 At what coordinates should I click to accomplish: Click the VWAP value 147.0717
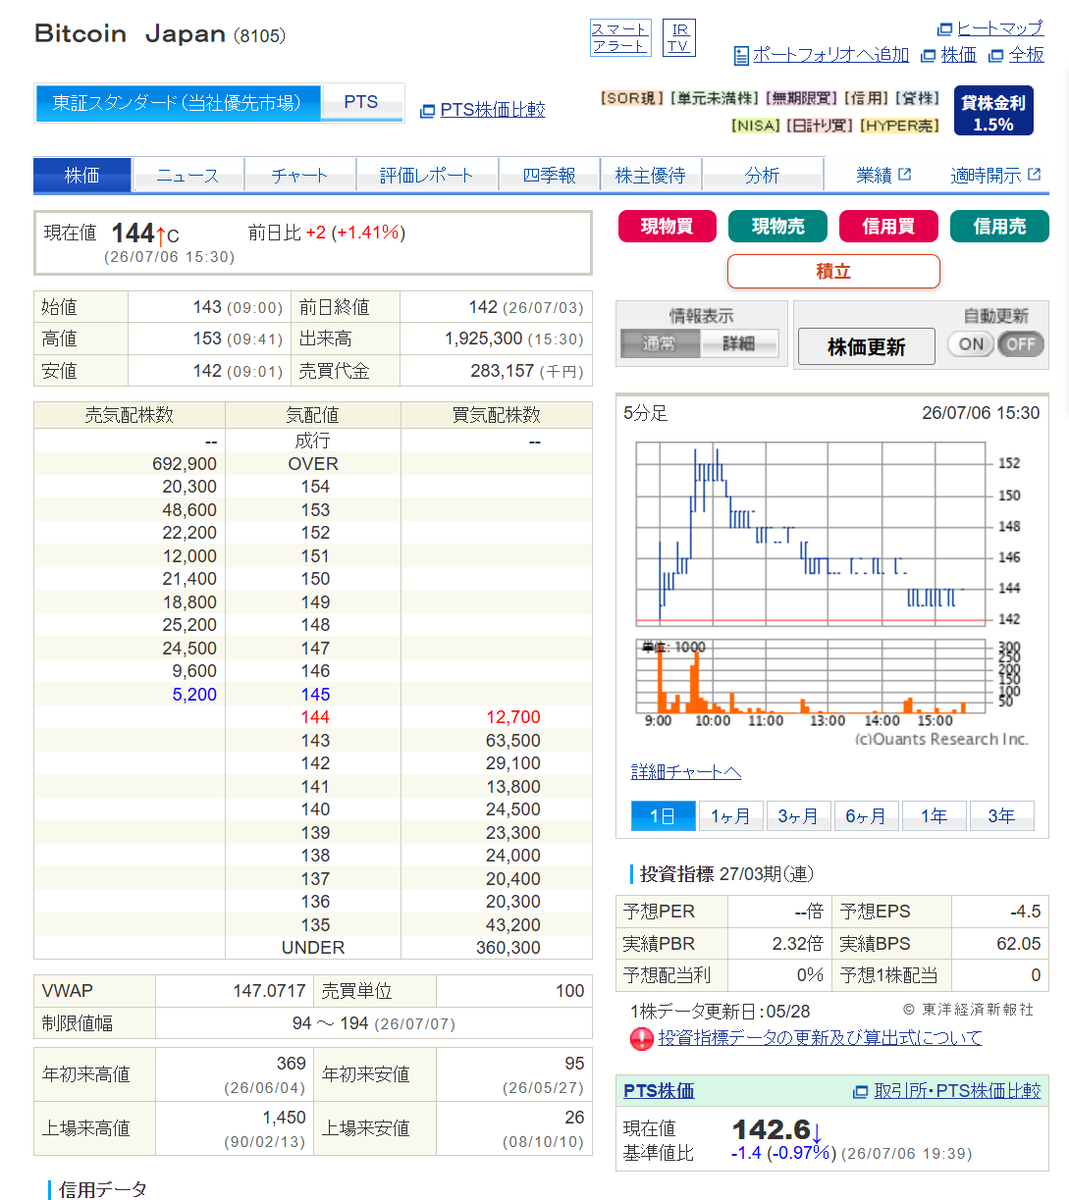tap(269, 991)
